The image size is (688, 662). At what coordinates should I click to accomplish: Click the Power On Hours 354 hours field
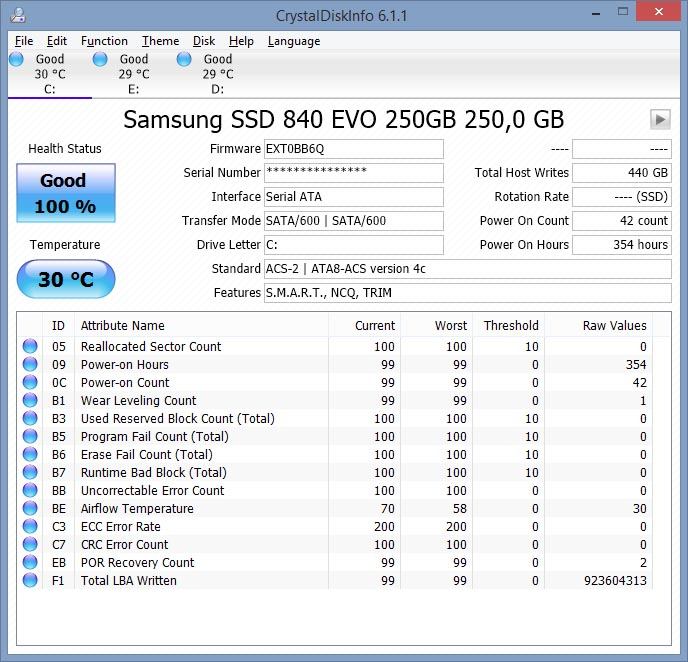point(622,245)
